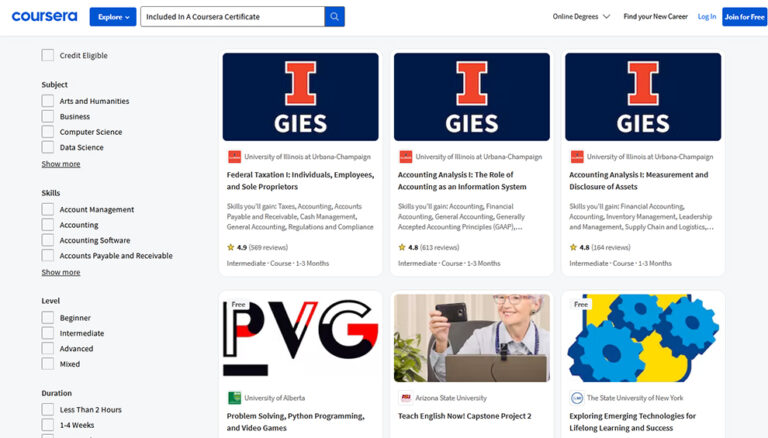Screen dimensions: 768x438
Task: Click the star icon beside 4.8 (613 reviews)
Action: click(x=402, y=247)
